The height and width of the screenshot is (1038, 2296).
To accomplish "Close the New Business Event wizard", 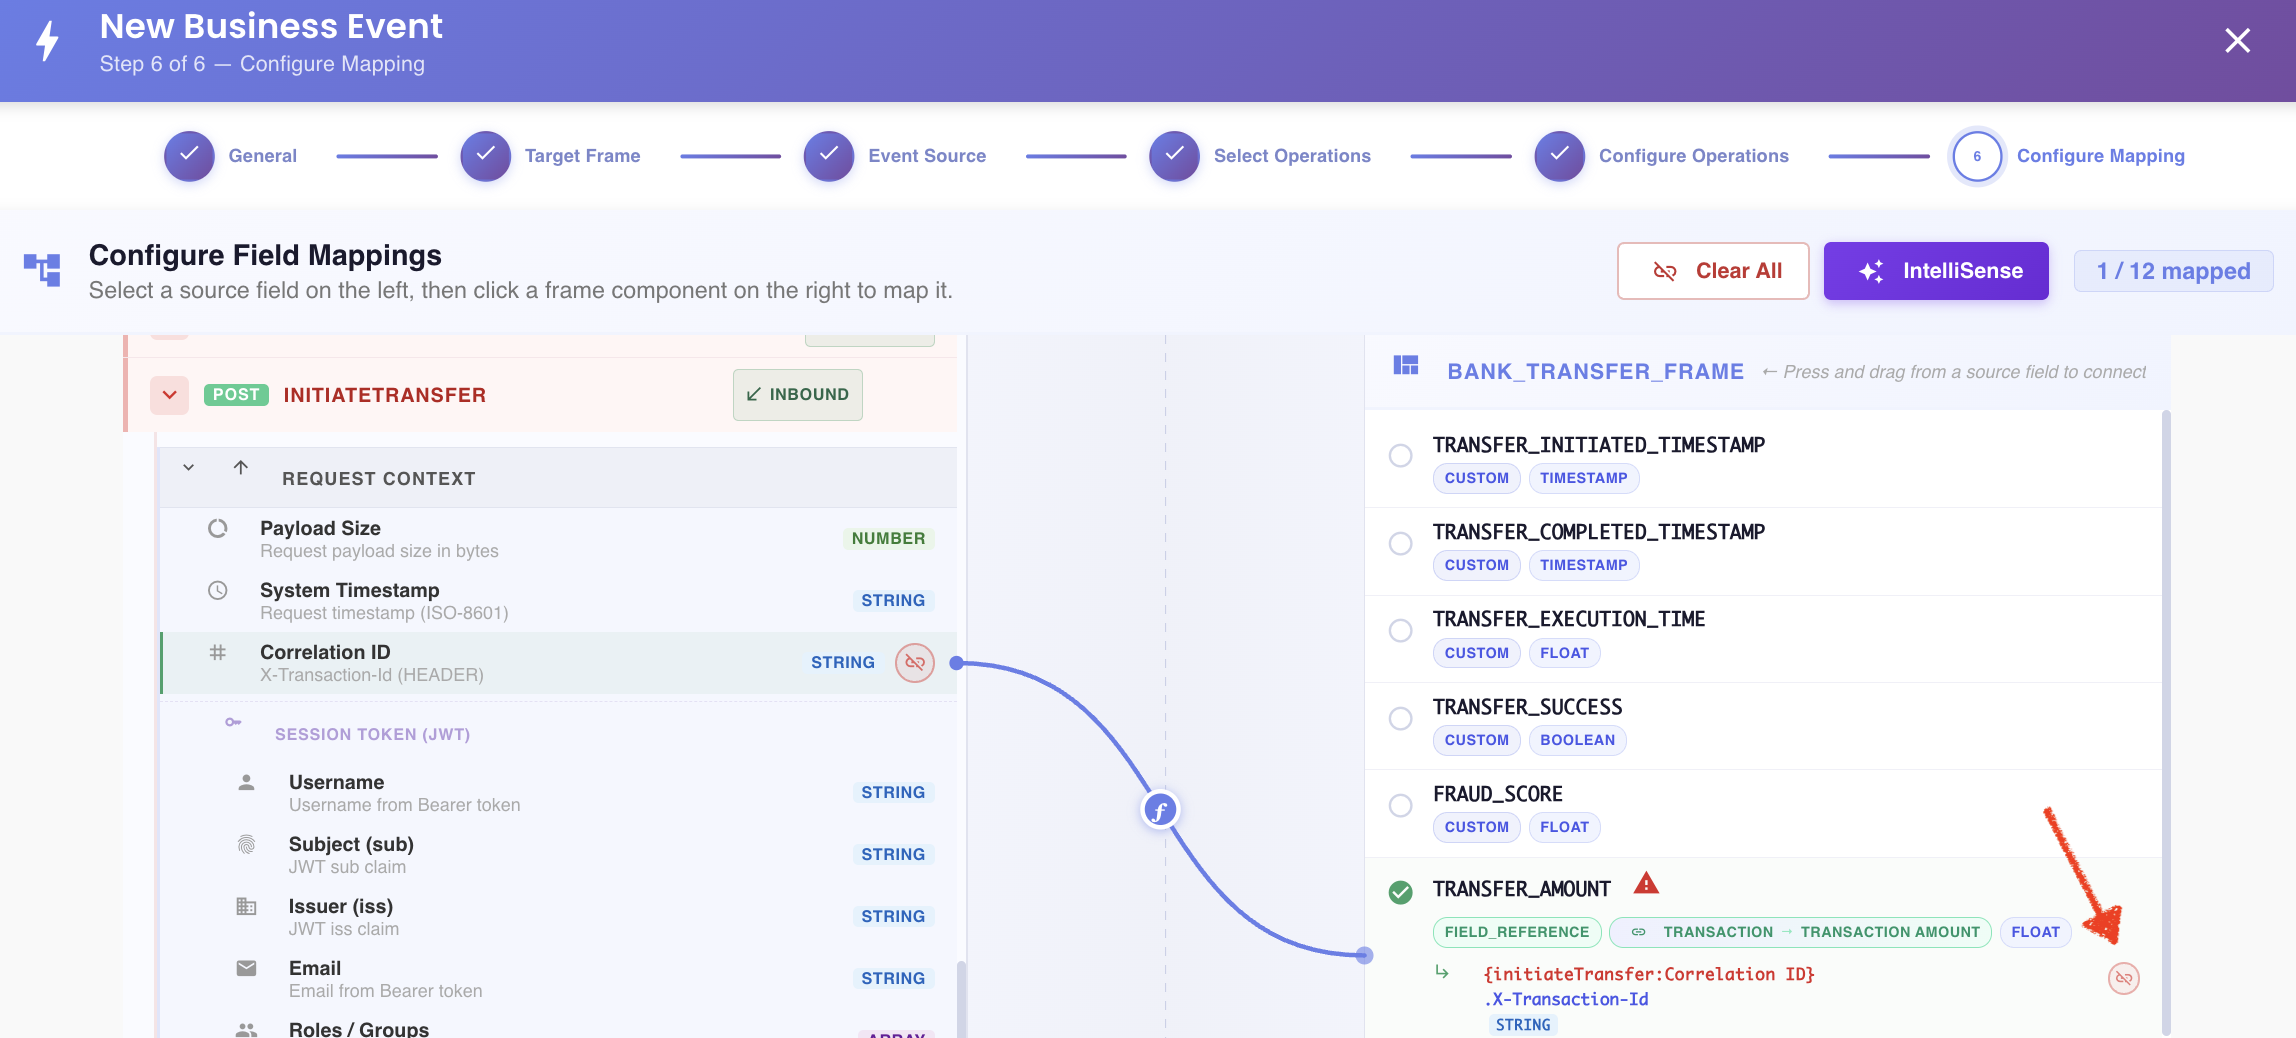I will 2237,41.
